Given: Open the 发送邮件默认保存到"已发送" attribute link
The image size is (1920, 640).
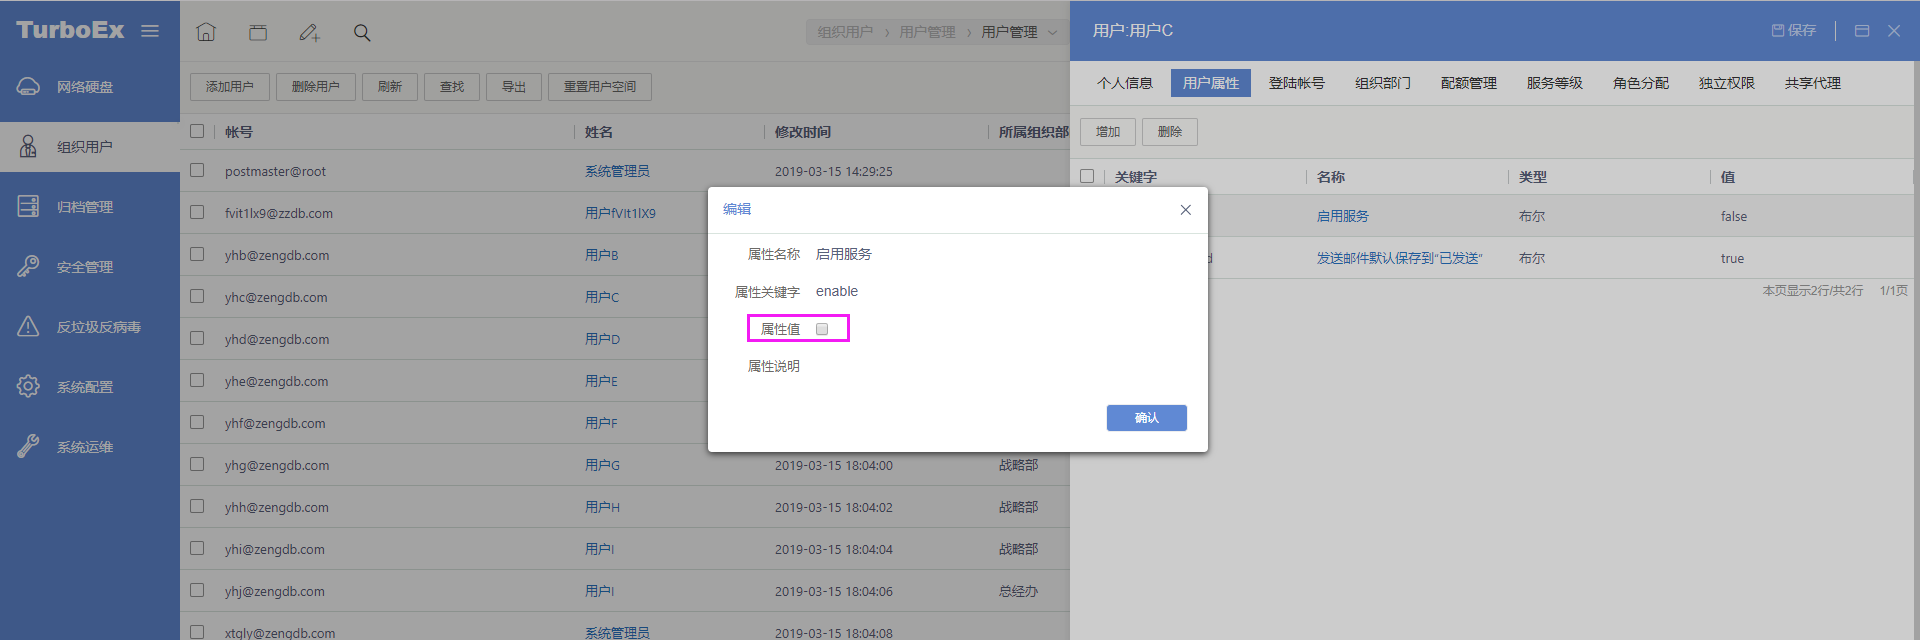Looking at the screenshot, I should pos(1398,258).
